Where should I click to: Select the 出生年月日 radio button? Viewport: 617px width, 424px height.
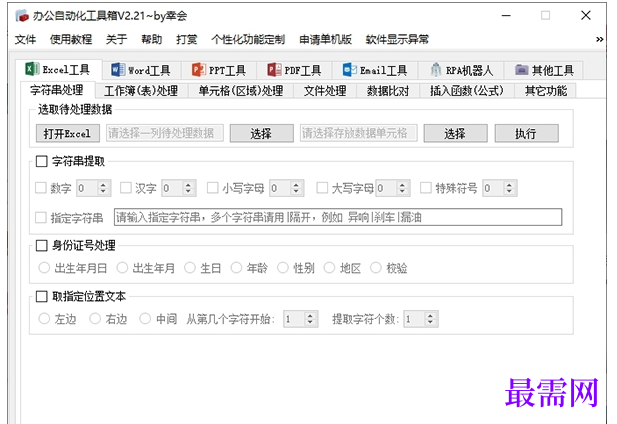tap(44, 268)
